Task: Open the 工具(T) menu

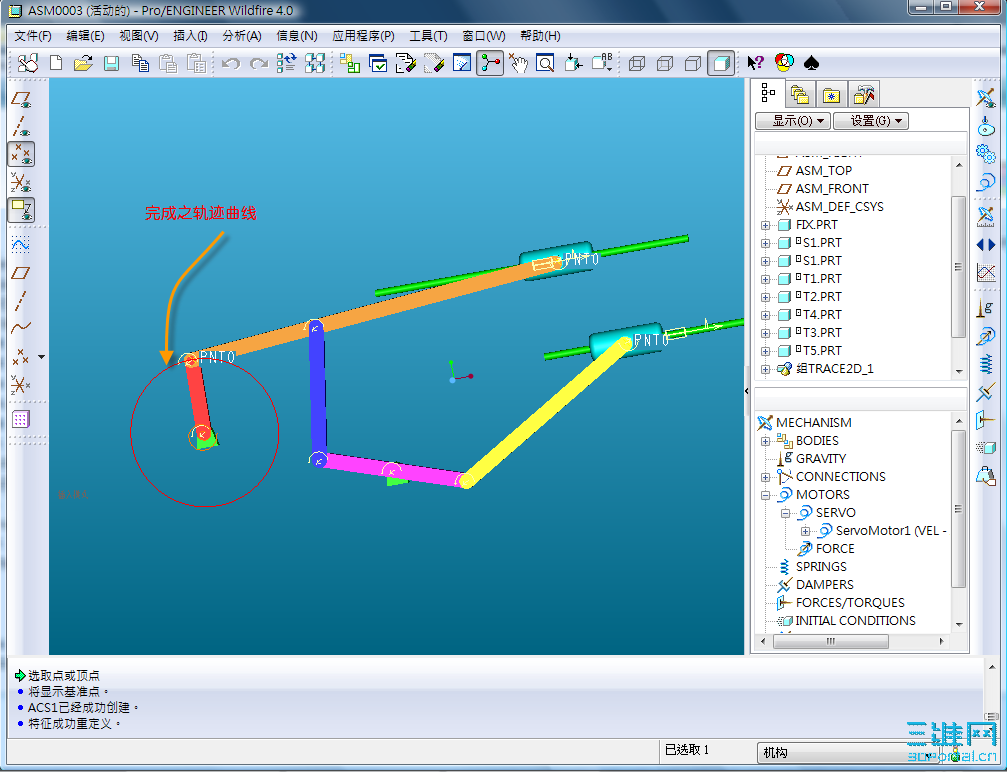Action: (x=428, y=36)
